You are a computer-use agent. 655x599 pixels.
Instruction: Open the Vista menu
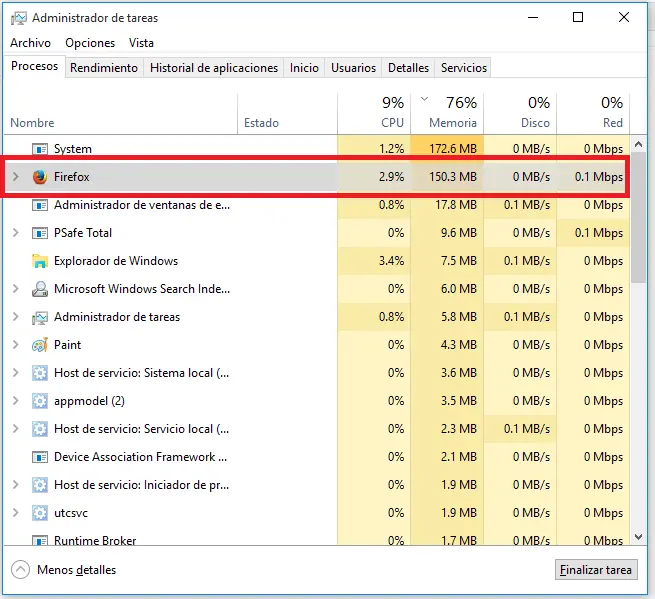pos(141,43)
